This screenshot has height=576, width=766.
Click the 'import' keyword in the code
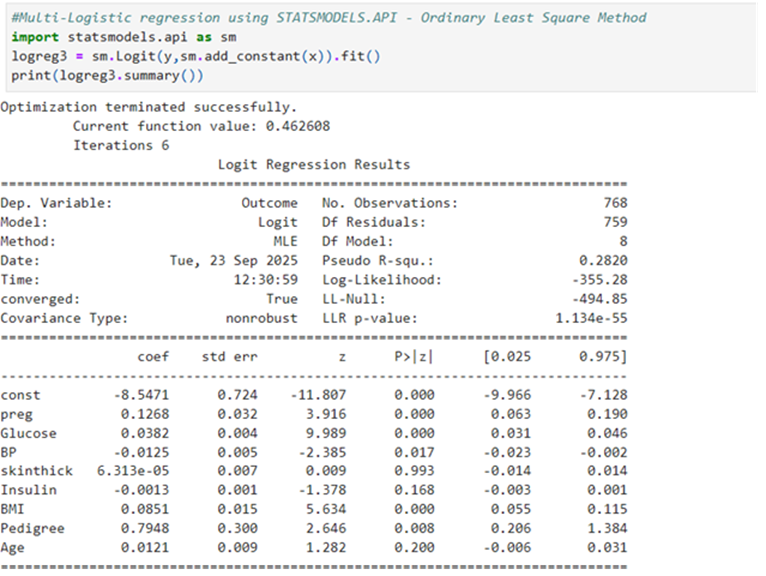35,37
